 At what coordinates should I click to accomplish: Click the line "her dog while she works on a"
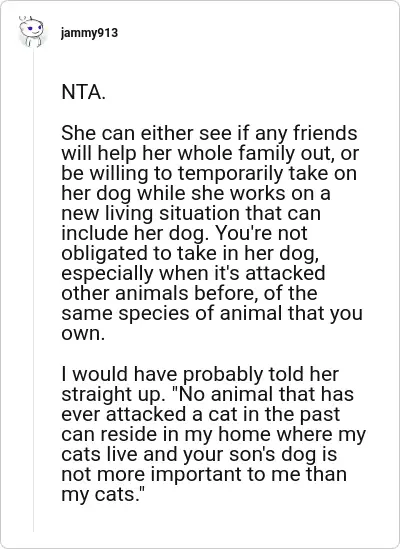coord(196,194)
